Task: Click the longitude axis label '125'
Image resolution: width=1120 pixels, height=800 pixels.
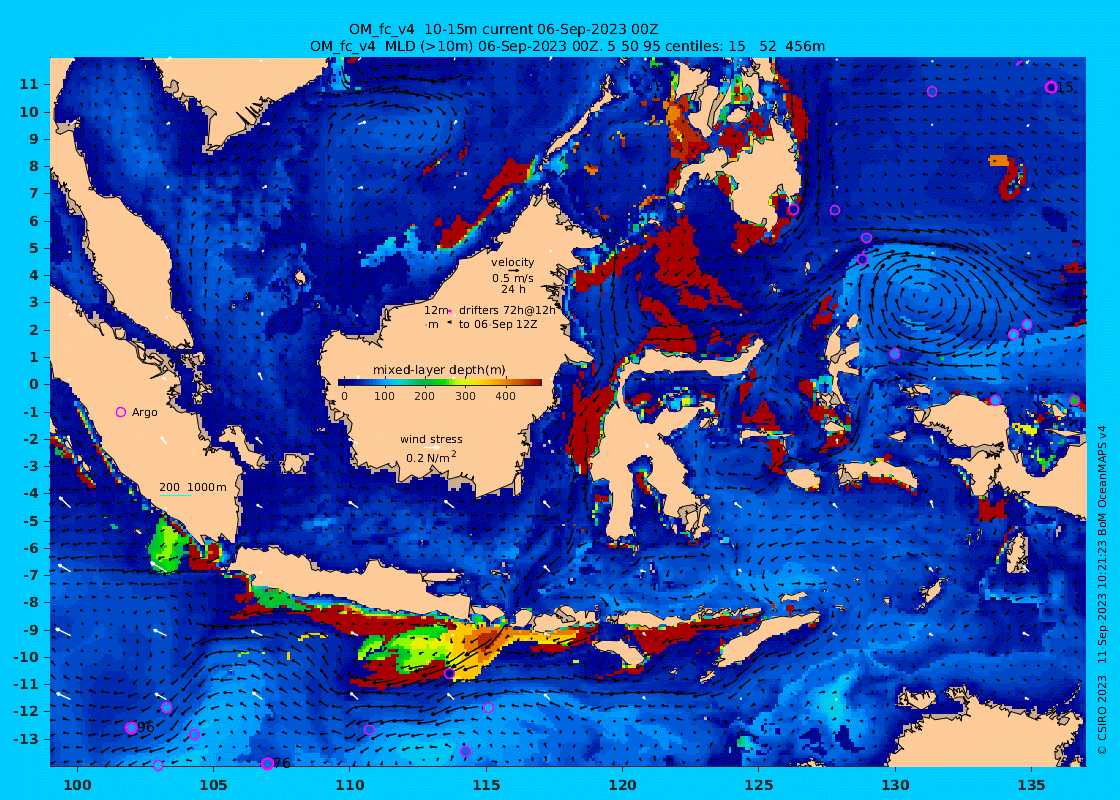Action: 759,785
